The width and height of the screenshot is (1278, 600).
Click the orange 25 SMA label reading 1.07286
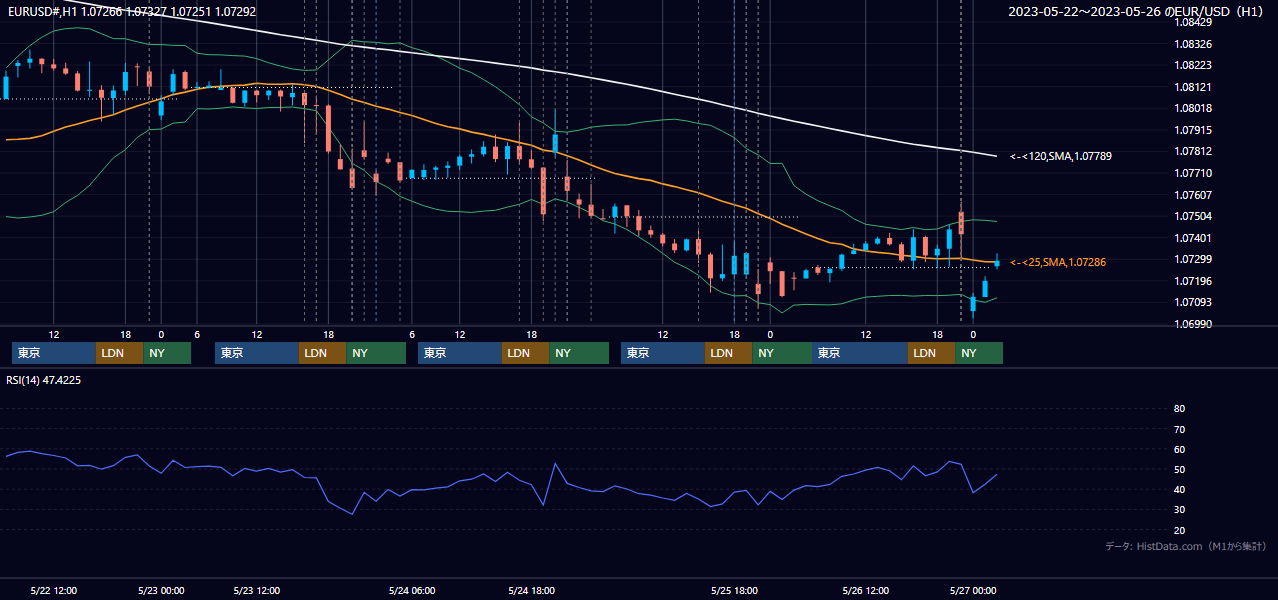[1058, 262]
